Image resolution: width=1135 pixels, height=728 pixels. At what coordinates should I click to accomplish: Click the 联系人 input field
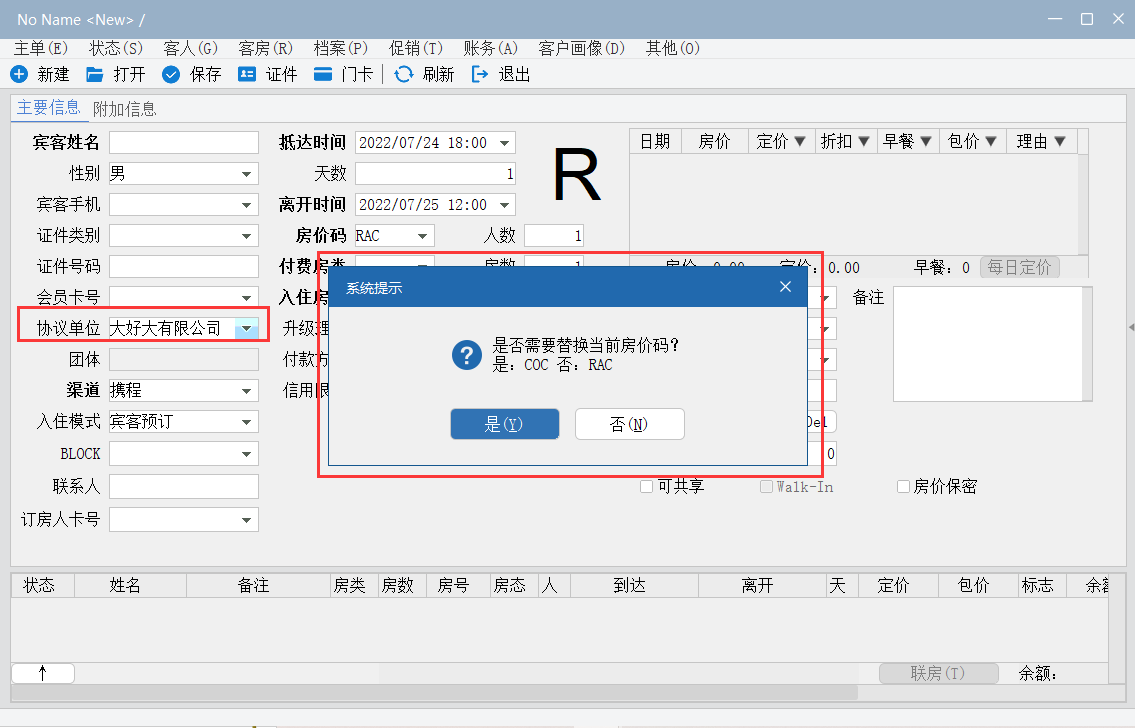184,486
